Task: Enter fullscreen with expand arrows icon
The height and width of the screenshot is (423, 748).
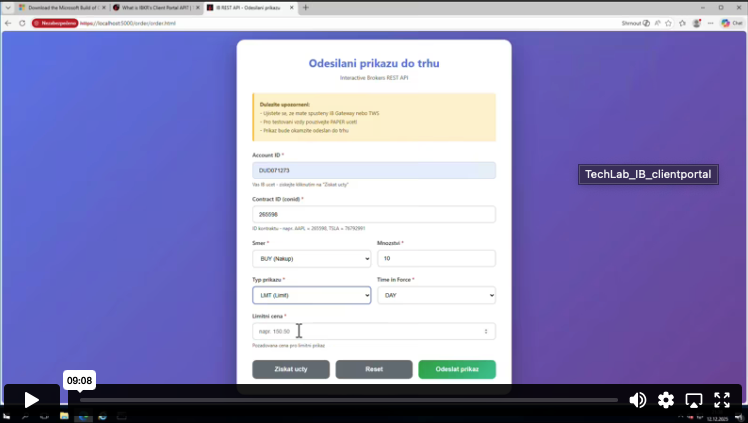Action: click(722, 400)
